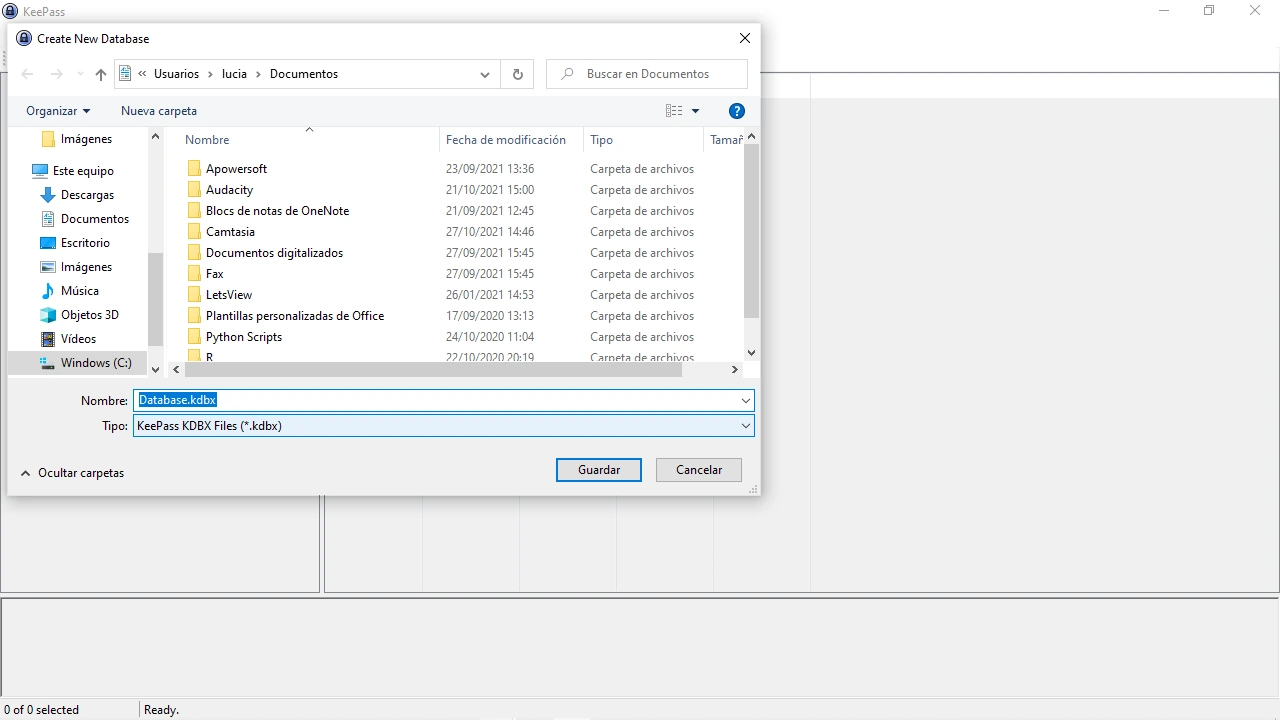Click Guardar to save database
Image resolution: width=1280 pixels, height=720 pixels.
pyautogui.click(x=599, y=470)
